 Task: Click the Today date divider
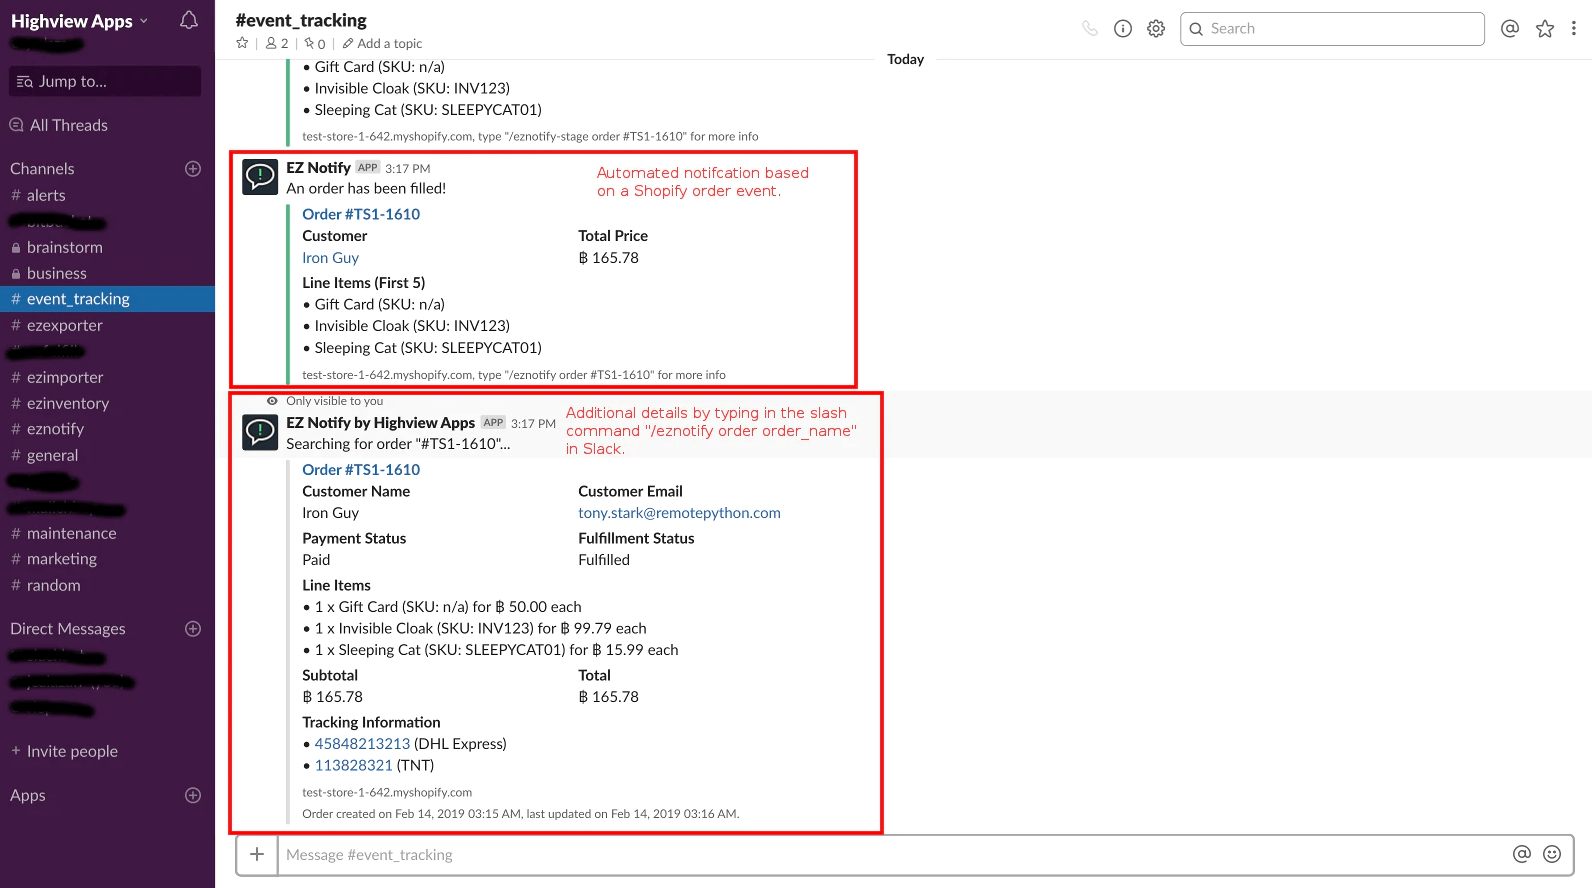click(x=906, y=59)
